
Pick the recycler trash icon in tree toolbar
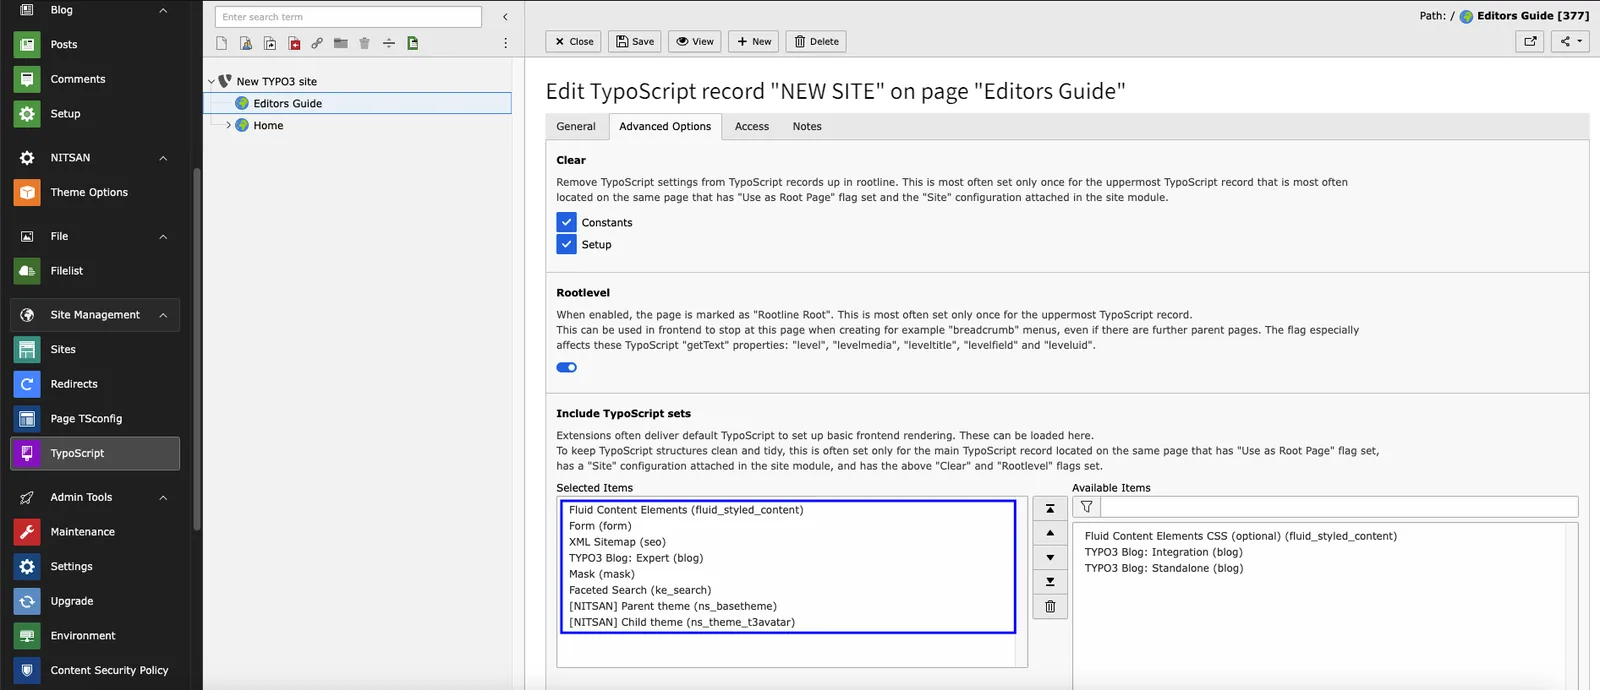click(x=364, y=43)
